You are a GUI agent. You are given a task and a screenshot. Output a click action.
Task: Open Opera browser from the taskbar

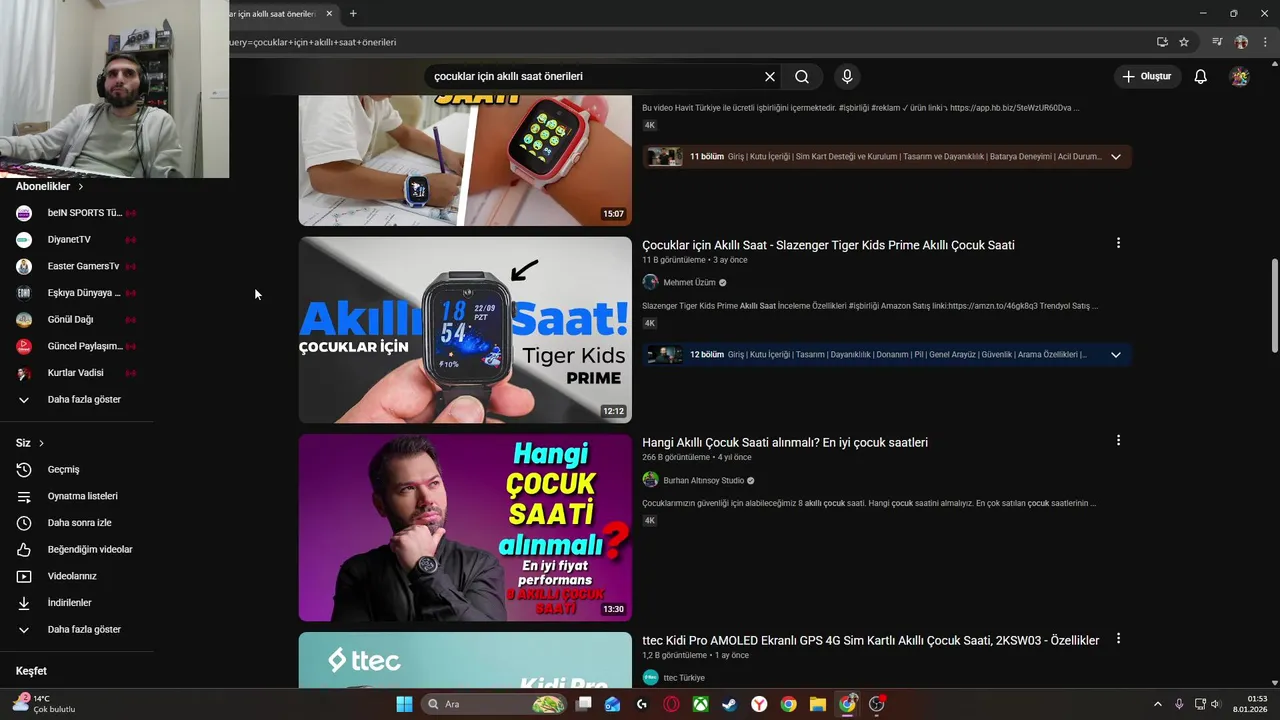671,704
